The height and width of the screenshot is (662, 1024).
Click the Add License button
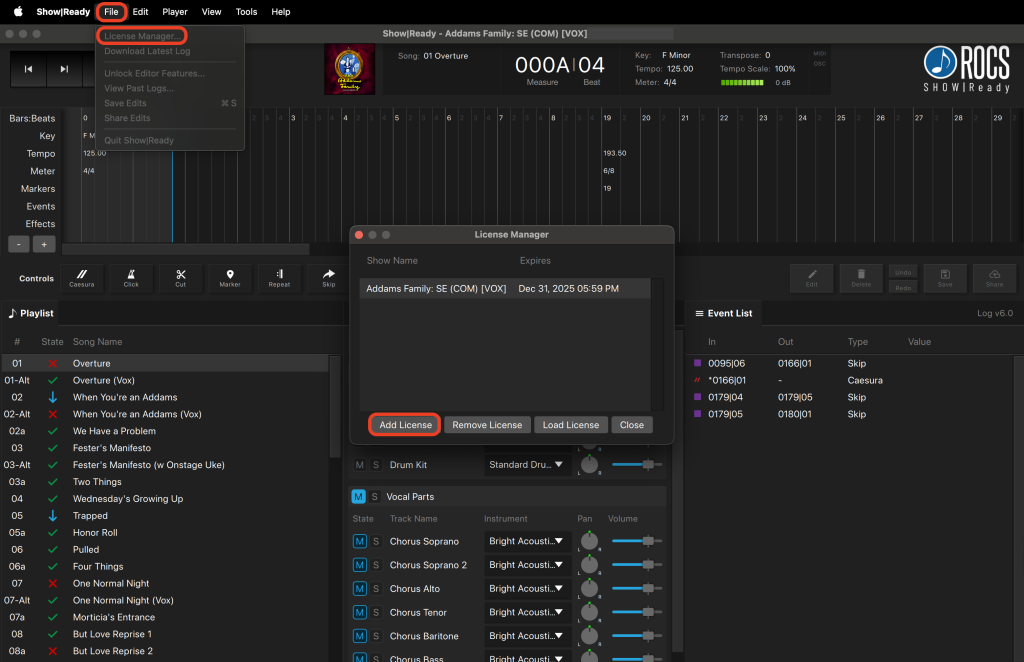point(405,425)
